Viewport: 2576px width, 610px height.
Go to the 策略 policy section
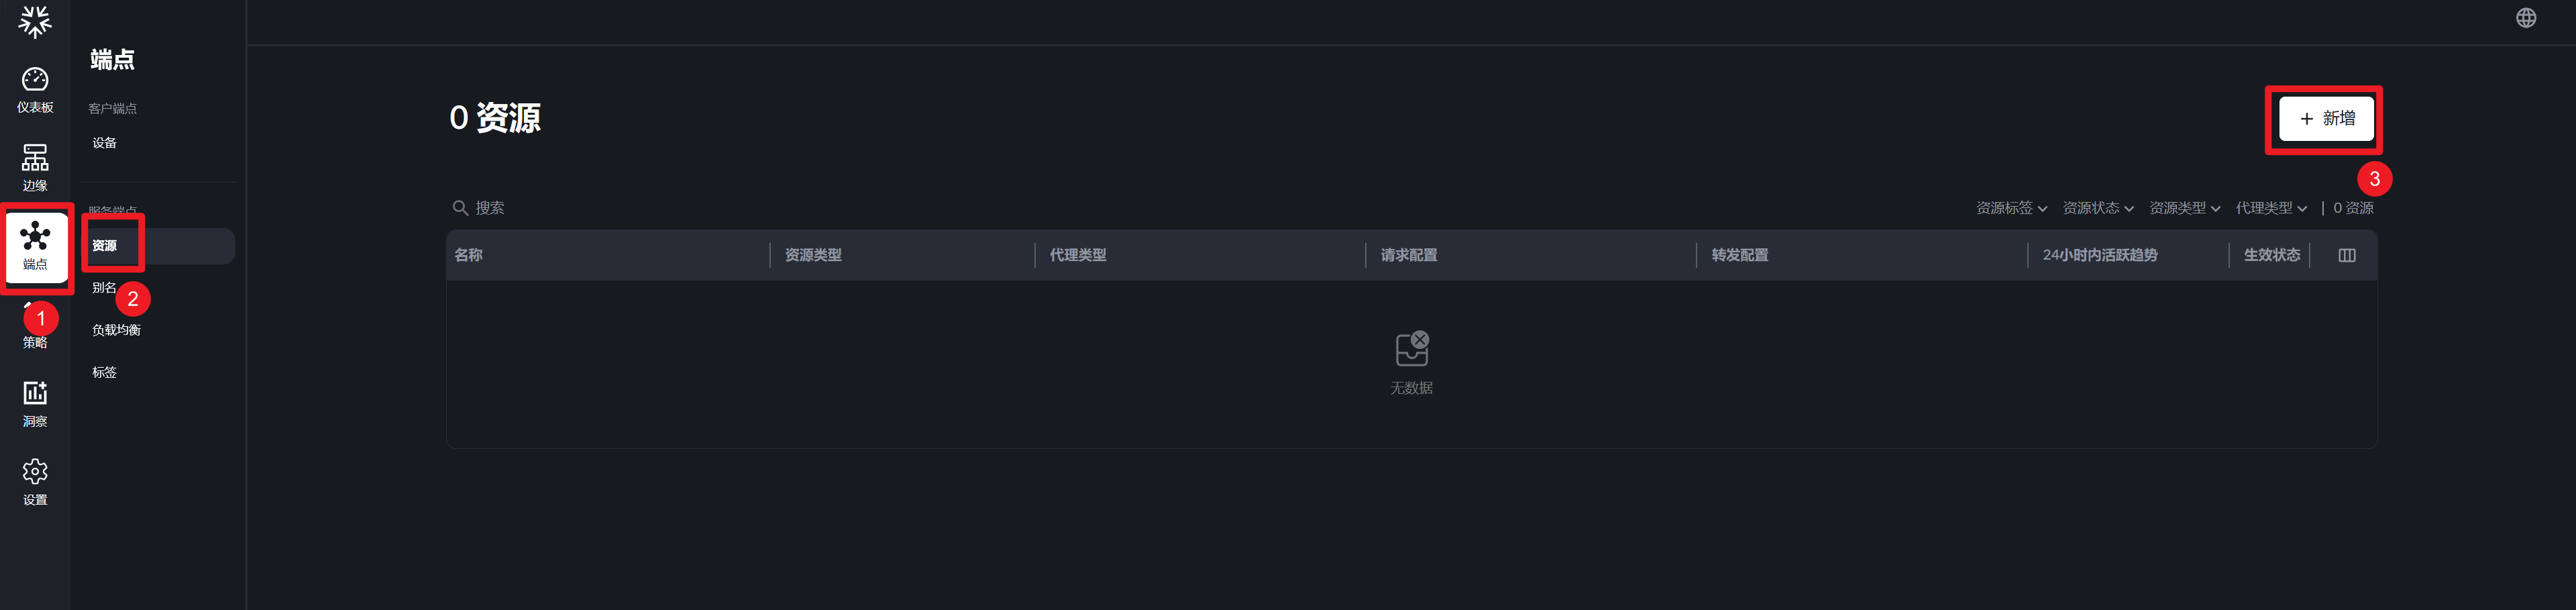tap(35, 341)
